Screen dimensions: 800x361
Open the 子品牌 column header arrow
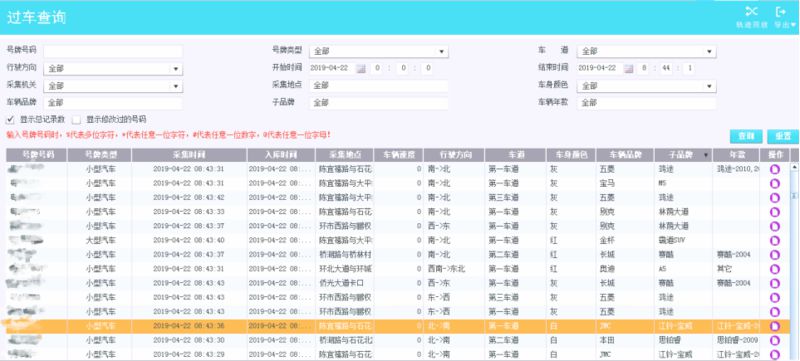pos(706,155)
